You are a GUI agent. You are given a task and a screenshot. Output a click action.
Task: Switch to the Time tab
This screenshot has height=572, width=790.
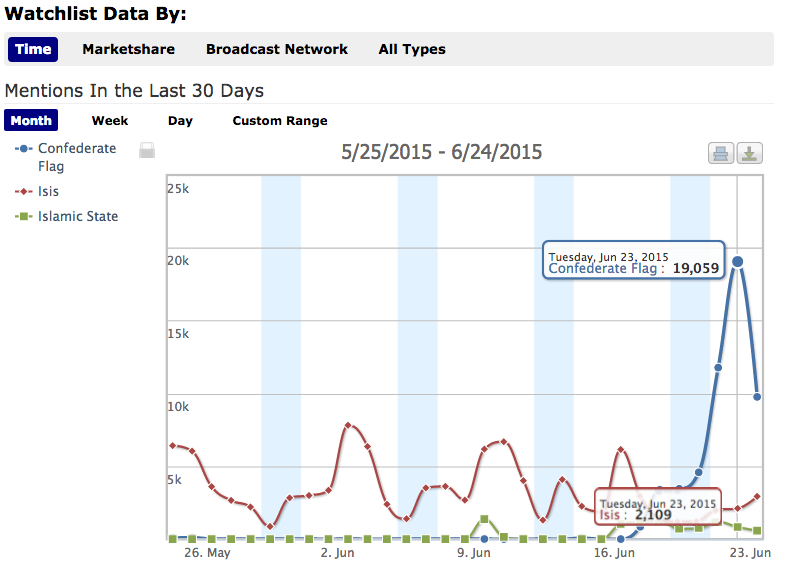point(33,49)
